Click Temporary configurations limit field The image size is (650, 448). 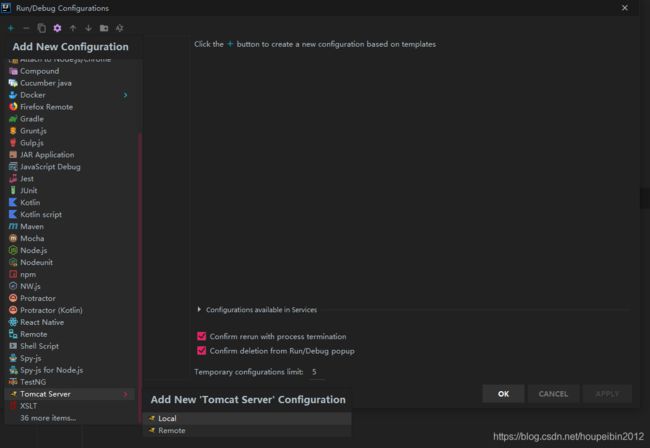coord(317,372)
